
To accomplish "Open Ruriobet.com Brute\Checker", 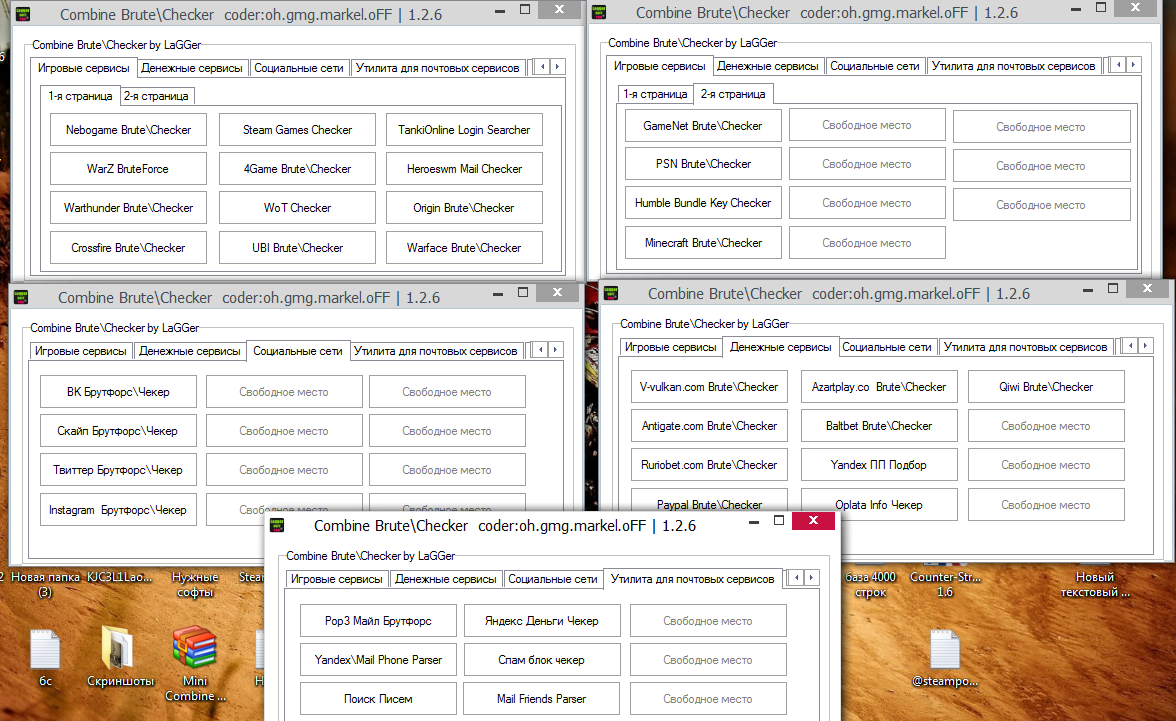I will (709, 465).
